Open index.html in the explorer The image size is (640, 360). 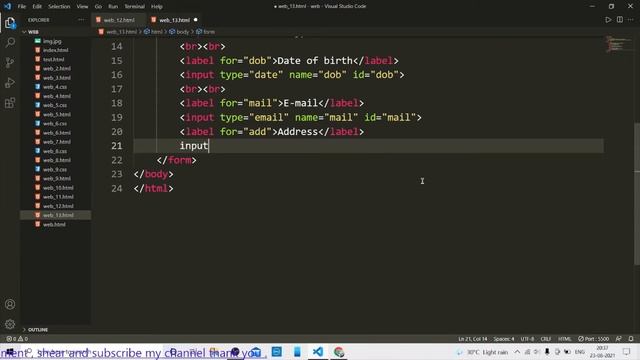point(56,50)
